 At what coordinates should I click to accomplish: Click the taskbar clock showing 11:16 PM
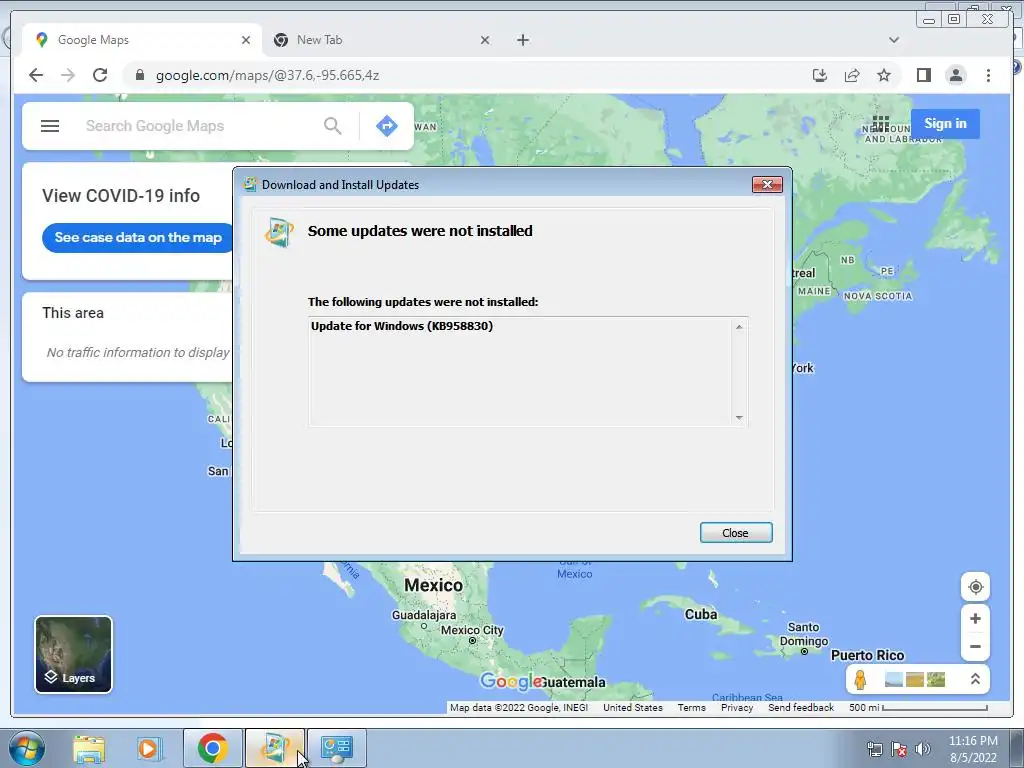pos(973,749)
